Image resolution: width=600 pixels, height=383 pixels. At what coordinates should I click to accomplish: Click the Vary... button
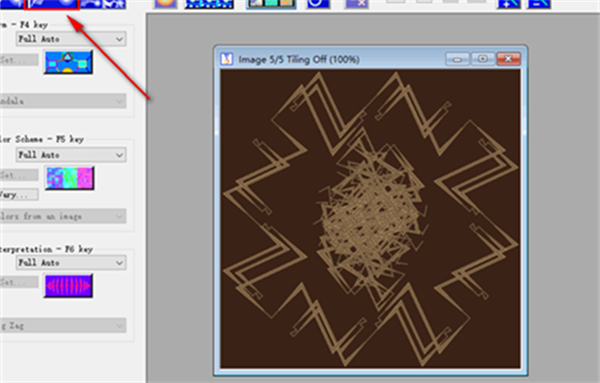[x=19, y=195]
